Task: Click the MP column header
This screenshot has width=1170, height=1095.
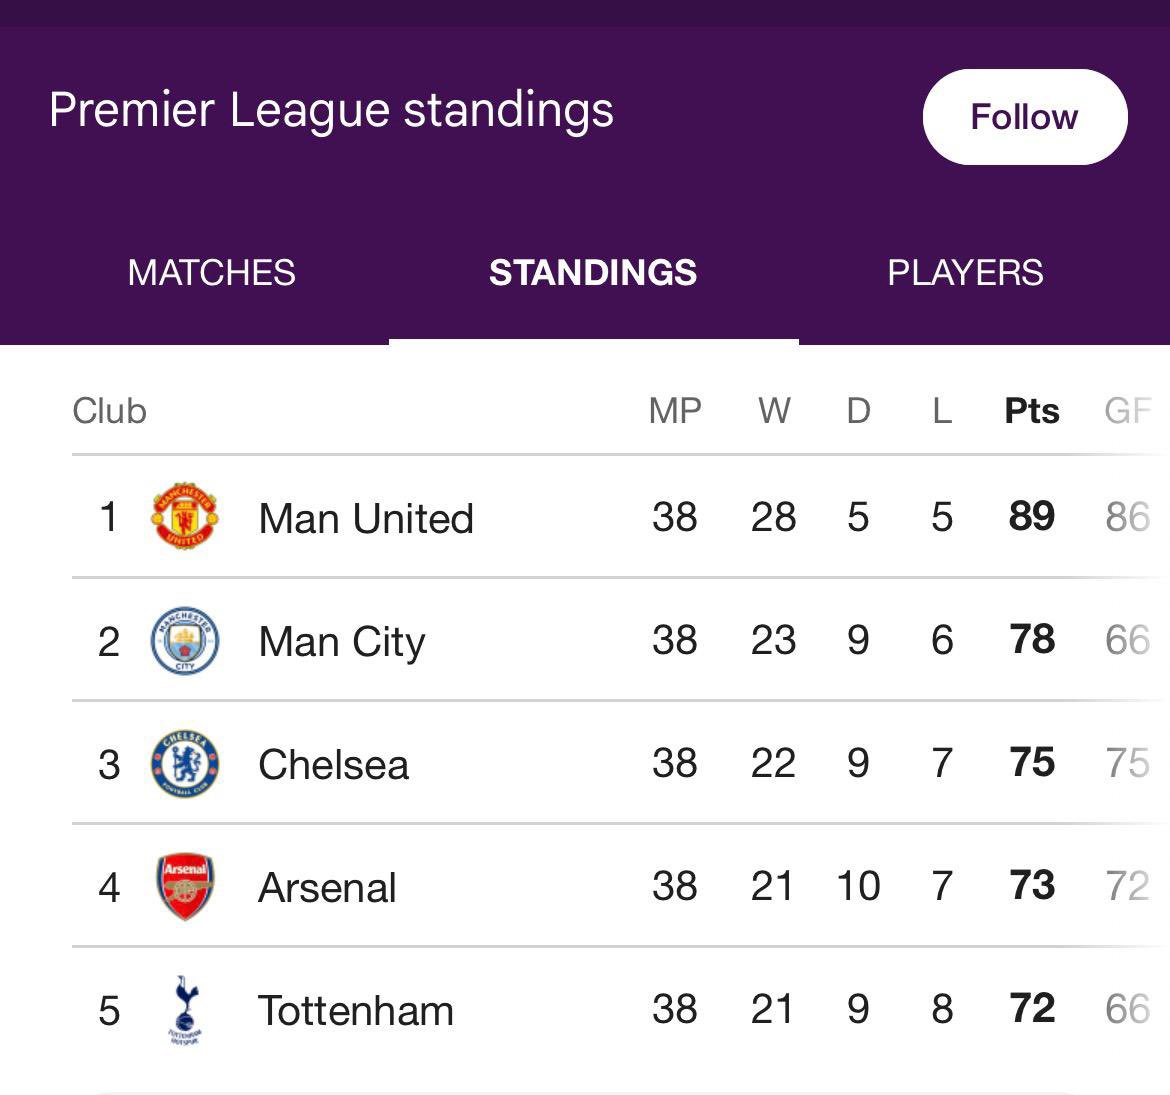Action: pyautogui.click(x=675, y=411)
